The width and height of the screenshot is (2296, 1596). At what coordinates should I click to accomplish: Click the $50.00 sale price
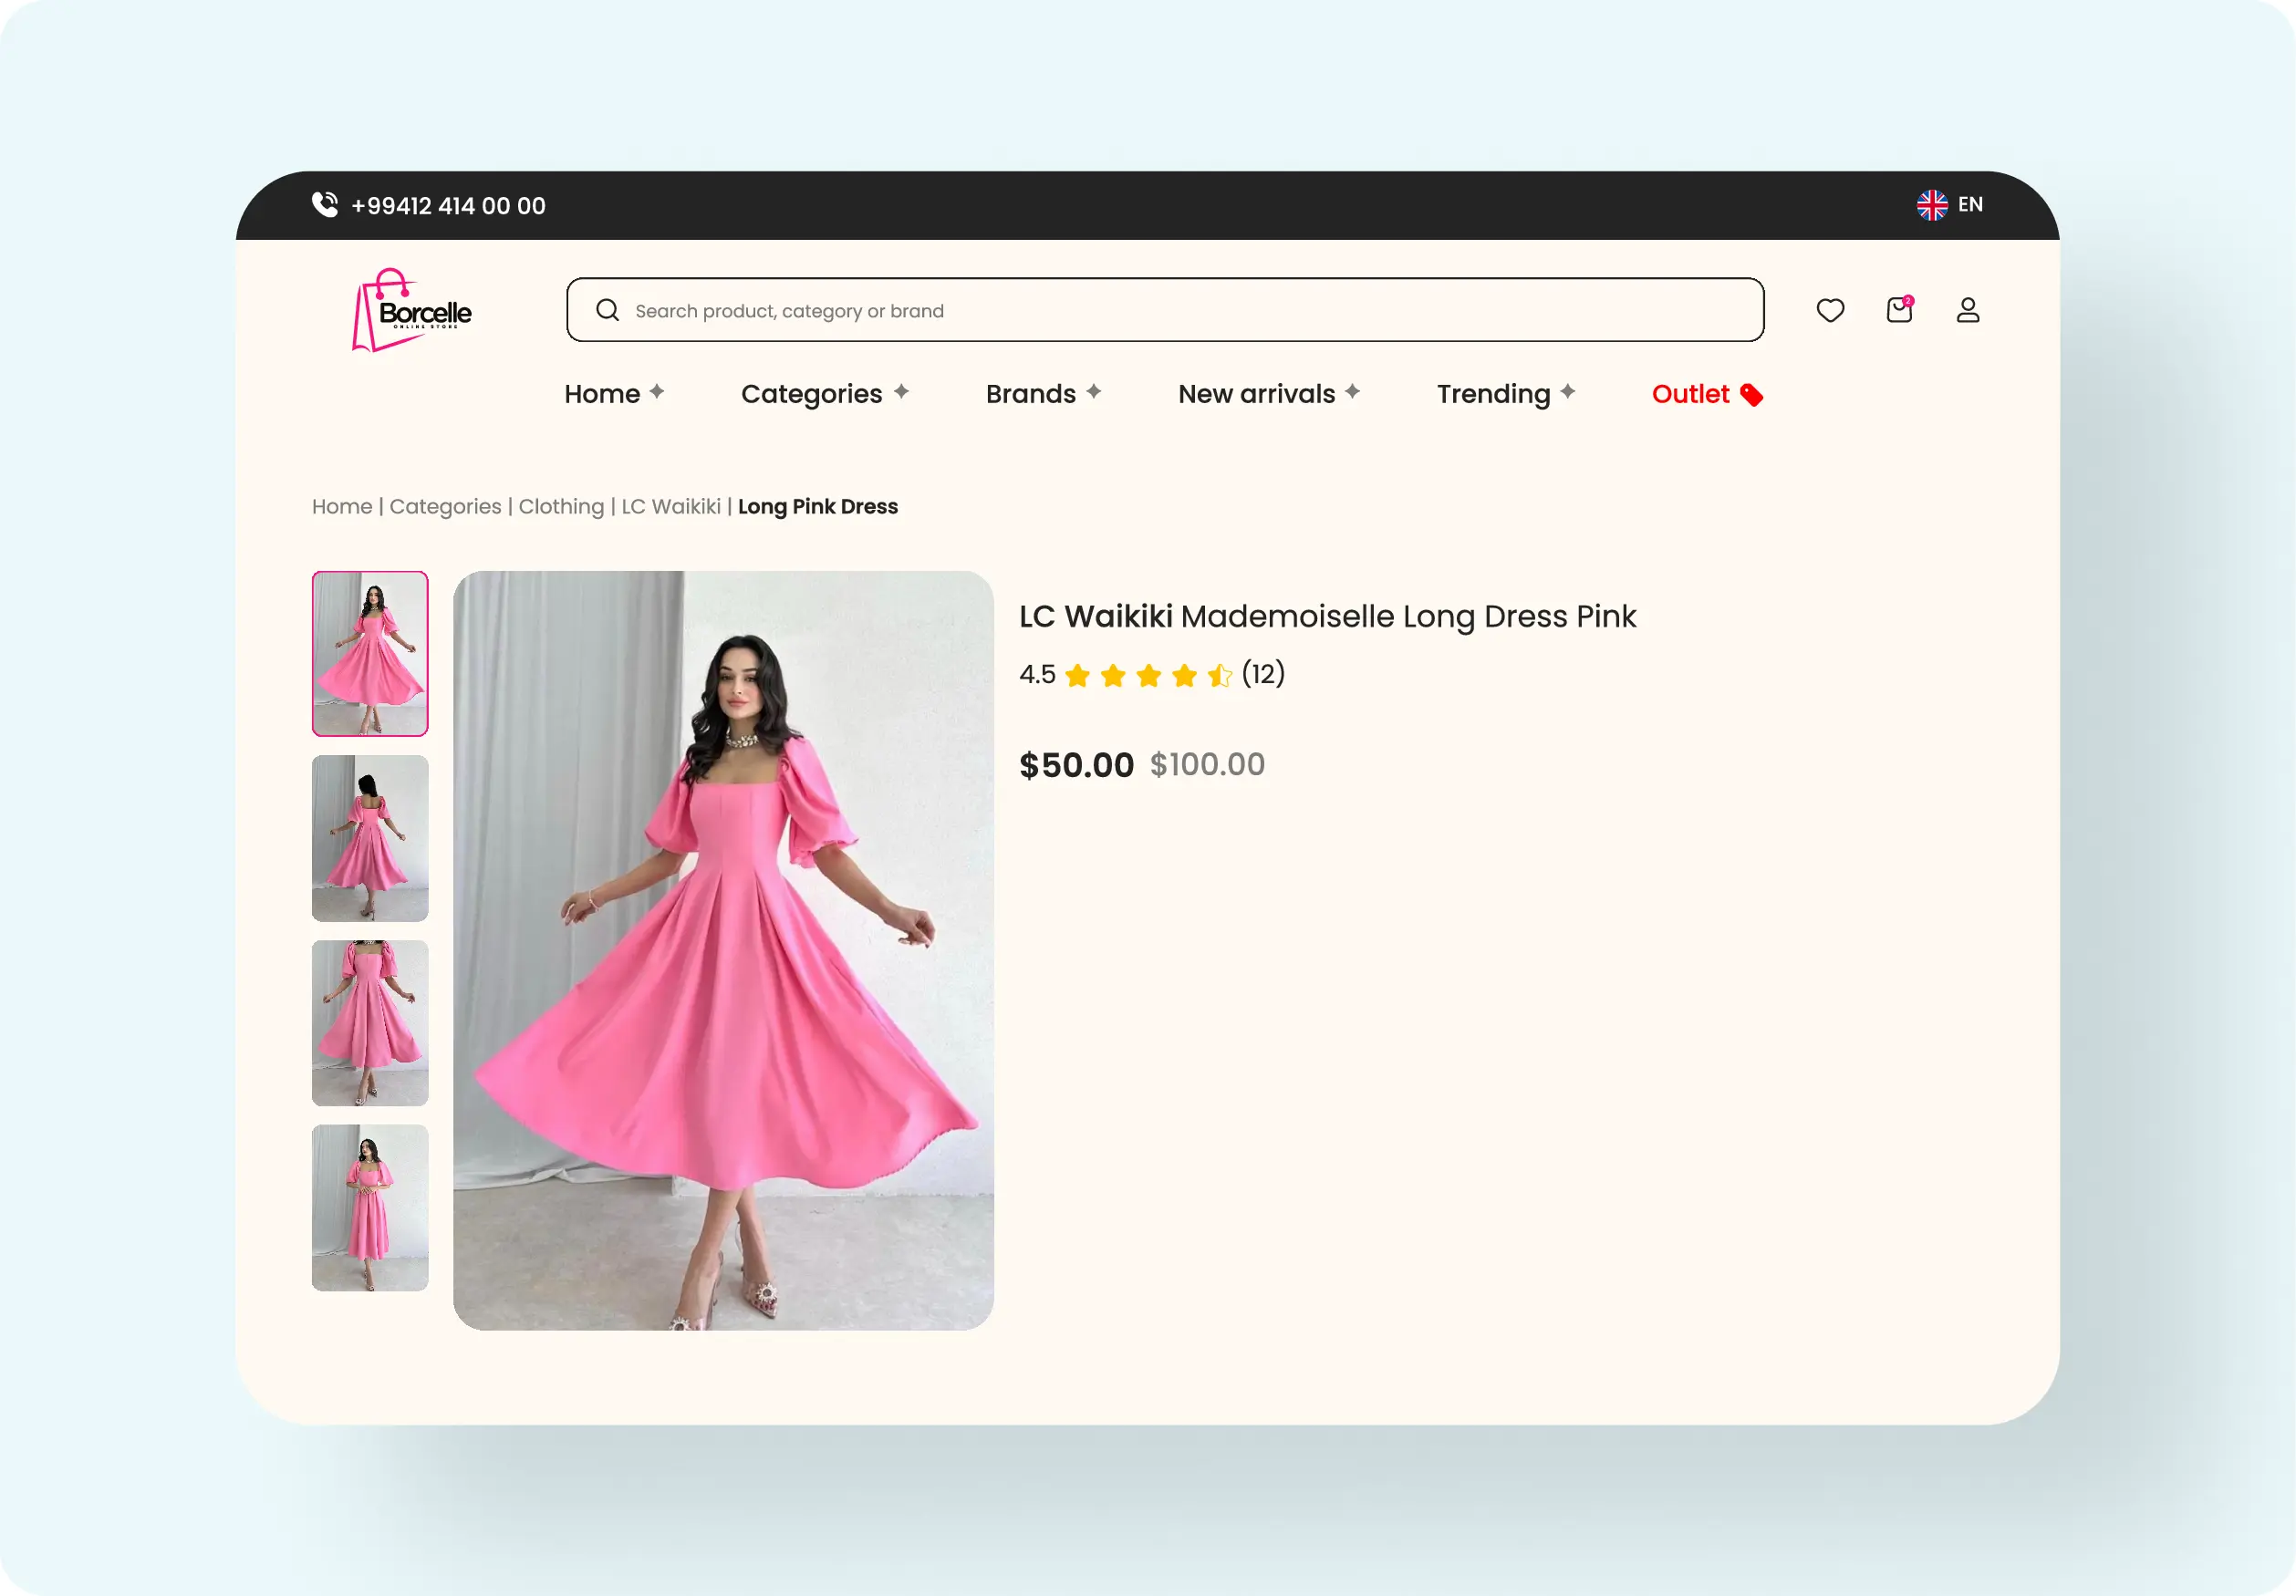click(x=1076, y=765)
